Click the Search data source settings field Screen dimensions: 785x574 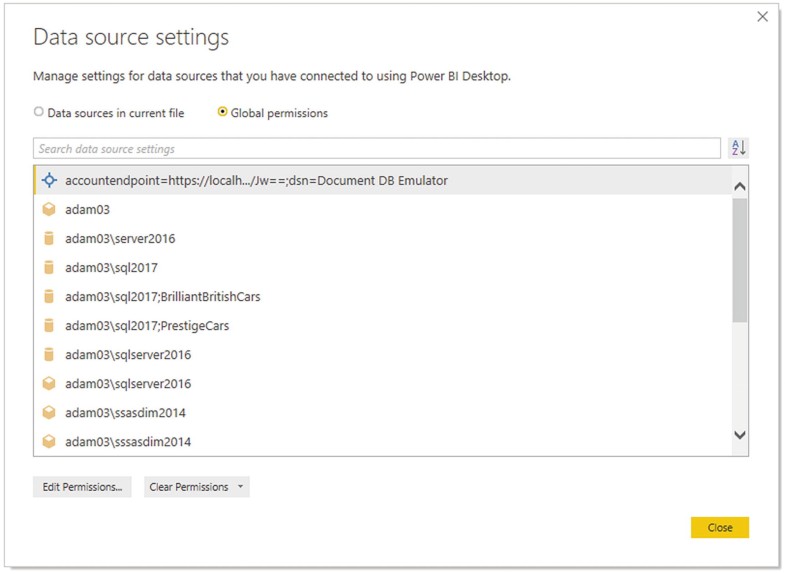[376, 148]
